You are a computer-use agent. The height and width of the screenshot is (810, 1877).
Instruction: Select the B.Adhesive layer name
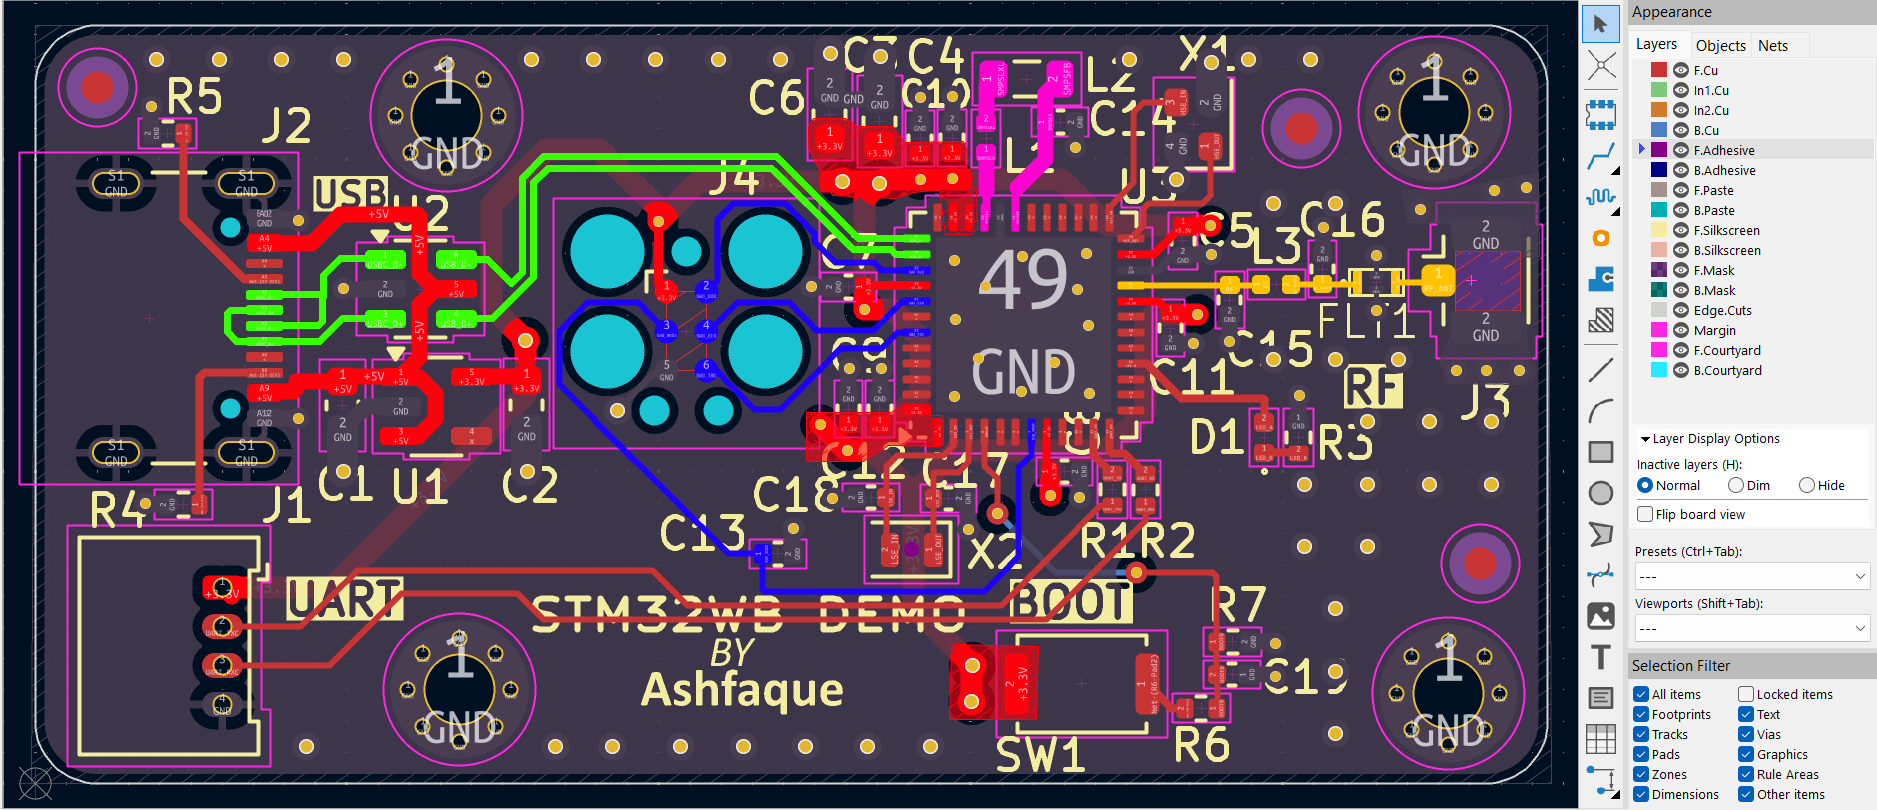1724,170
